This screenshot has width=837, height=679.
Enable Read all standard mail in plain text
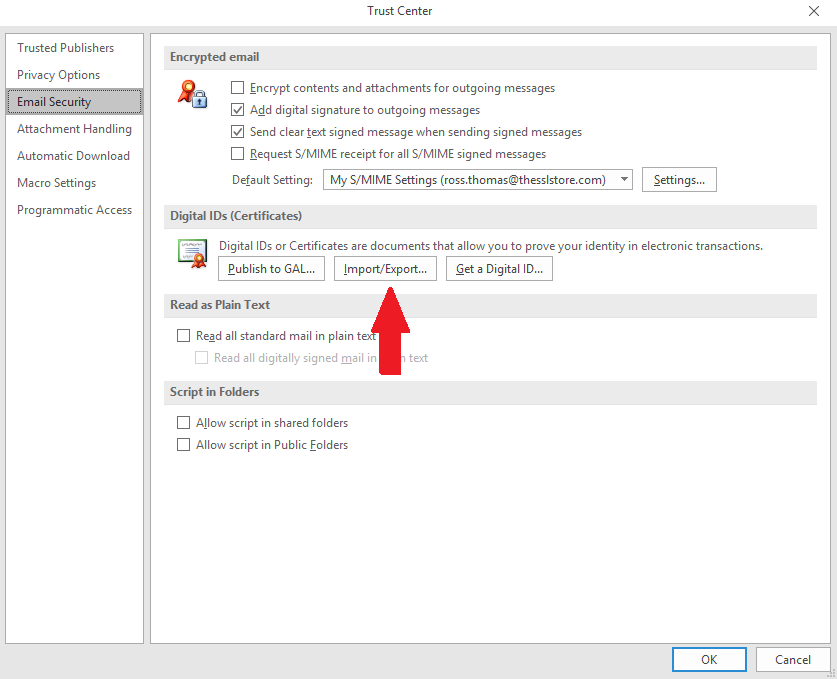pos(183,336)
